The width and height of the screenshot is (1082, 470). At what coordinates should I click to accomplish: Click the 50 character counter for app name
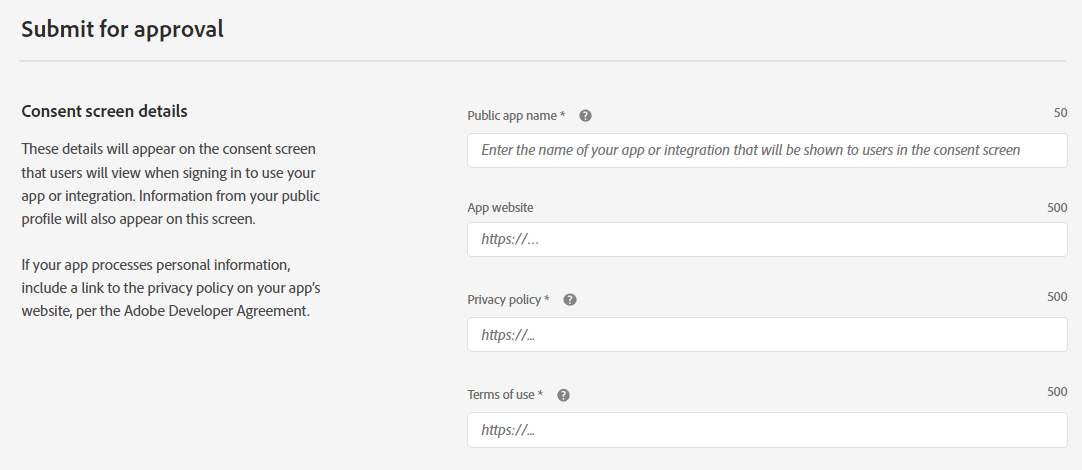1060,114
